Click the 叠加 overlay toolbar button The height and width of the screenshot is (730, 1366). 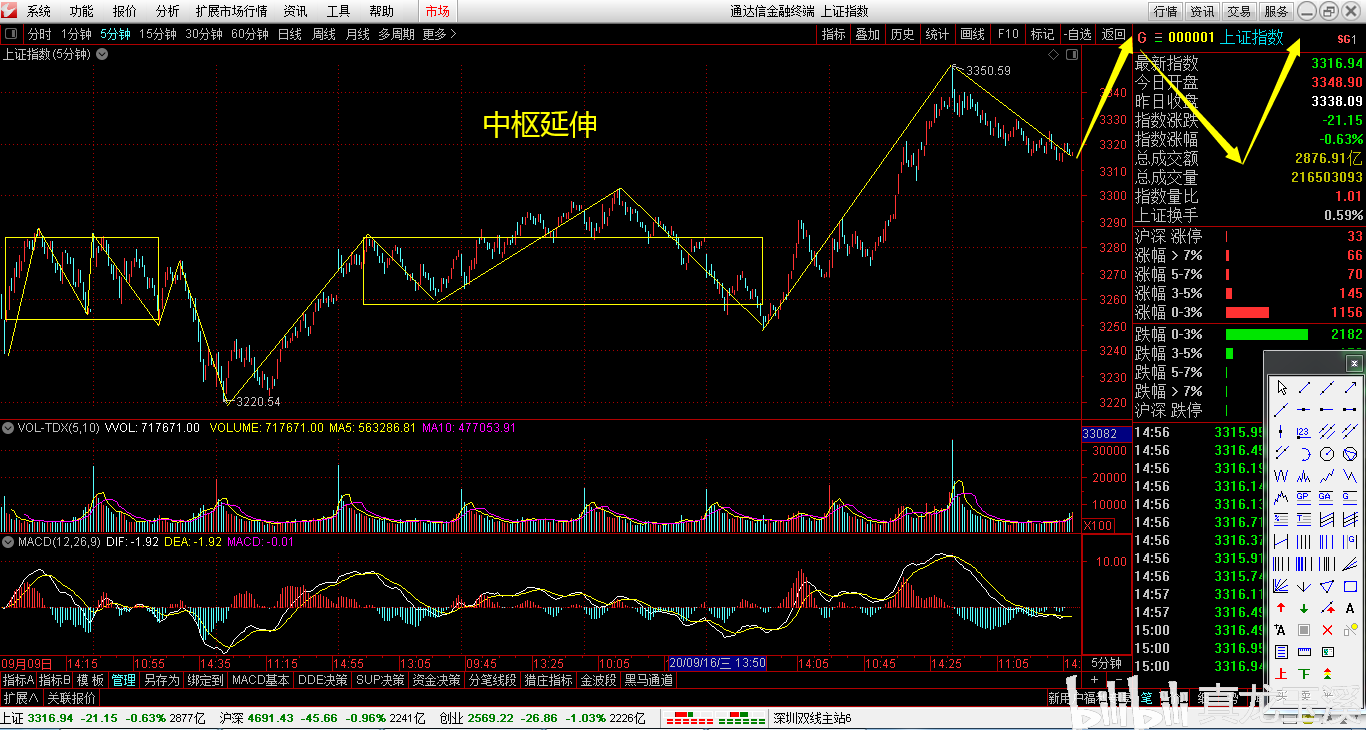867,34
